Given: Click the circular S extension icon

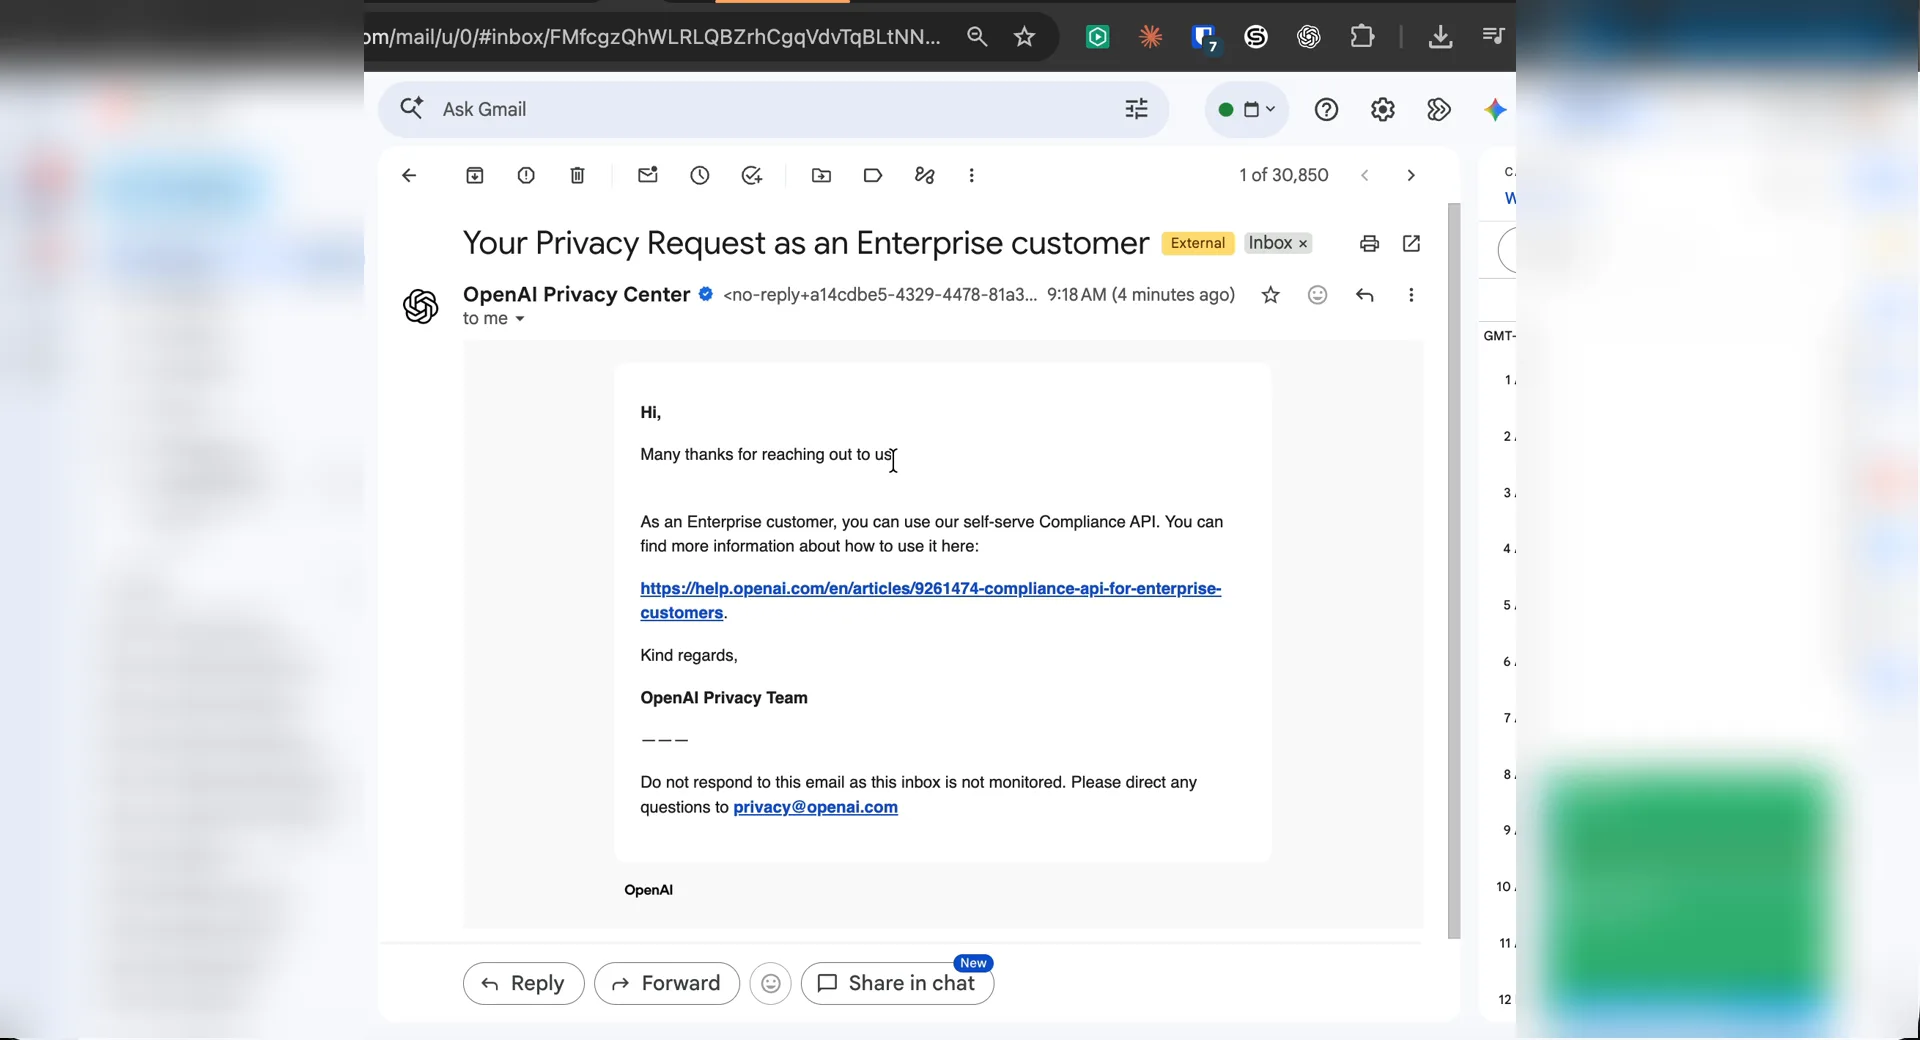Looking at the screenshot, I should 1256,37.
